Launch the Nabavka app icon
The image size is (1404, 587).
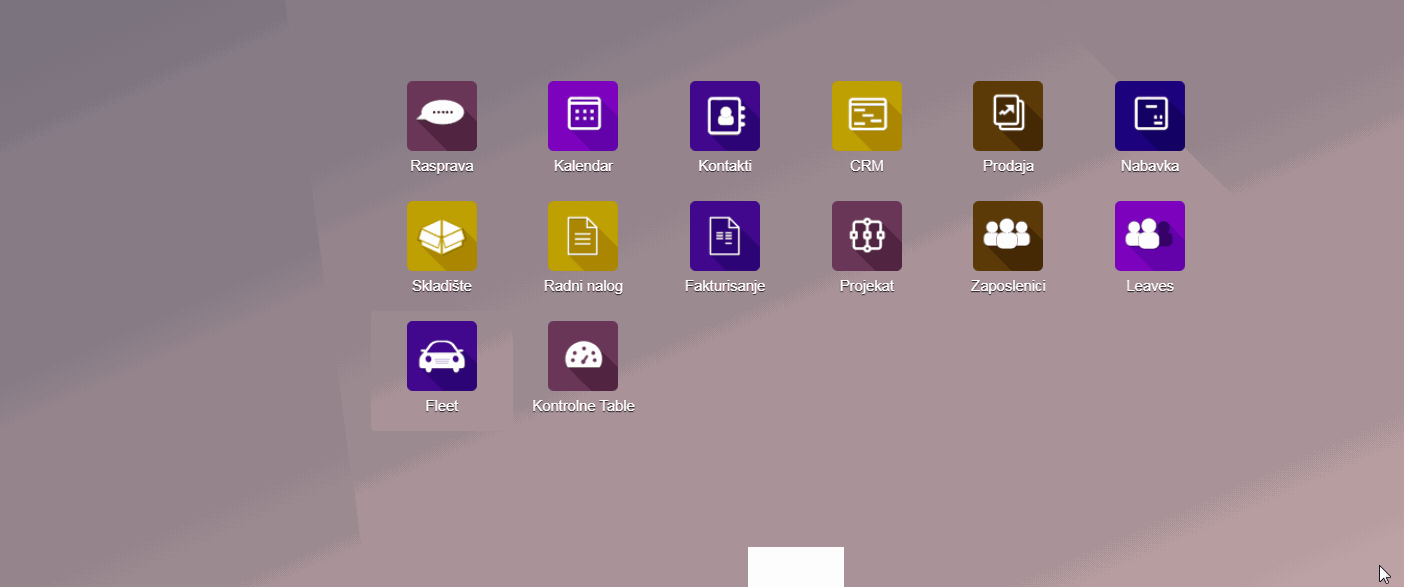(x=1150, y=116)
